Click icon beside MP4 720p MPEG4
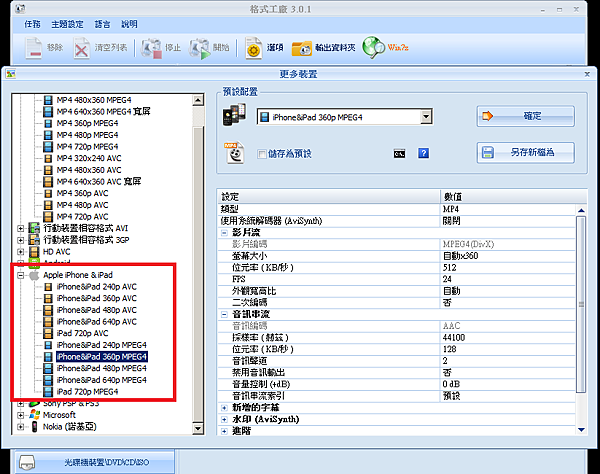The image size is (600, 474). (48, 147)
